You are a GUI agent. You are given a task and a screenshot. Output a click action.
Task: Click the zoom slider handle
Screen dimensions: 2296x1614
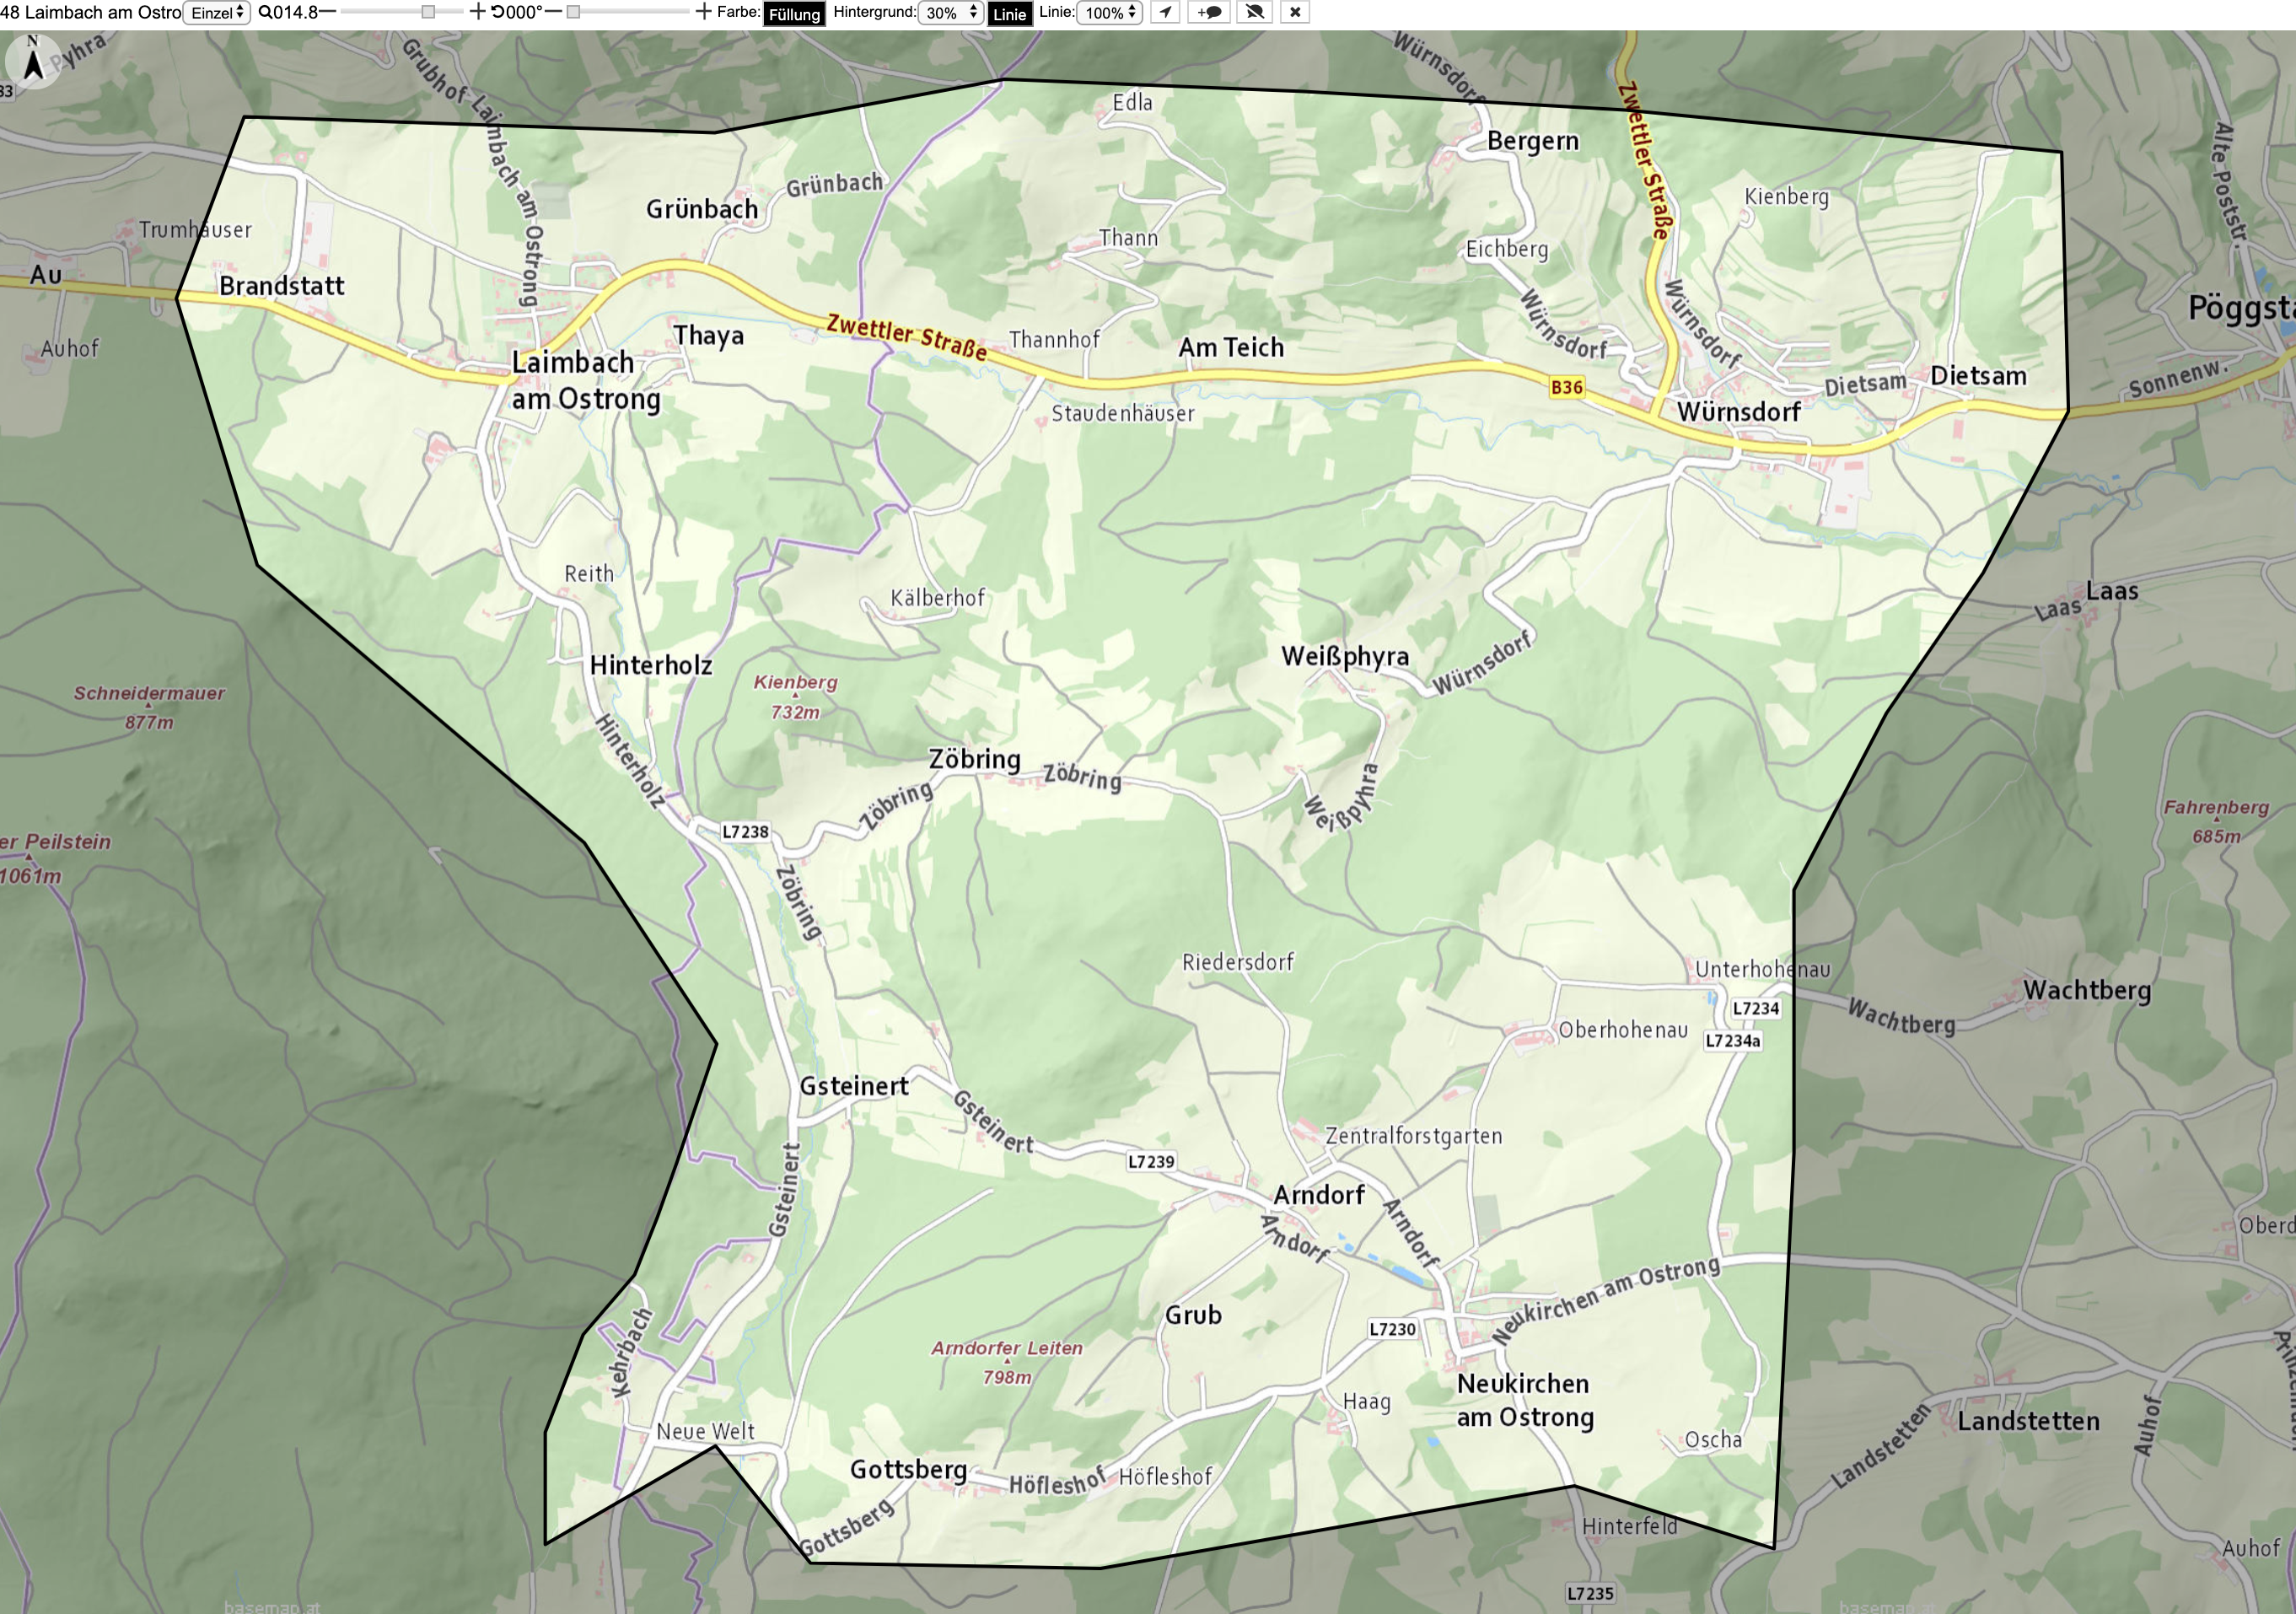click(x=428, y=12)
